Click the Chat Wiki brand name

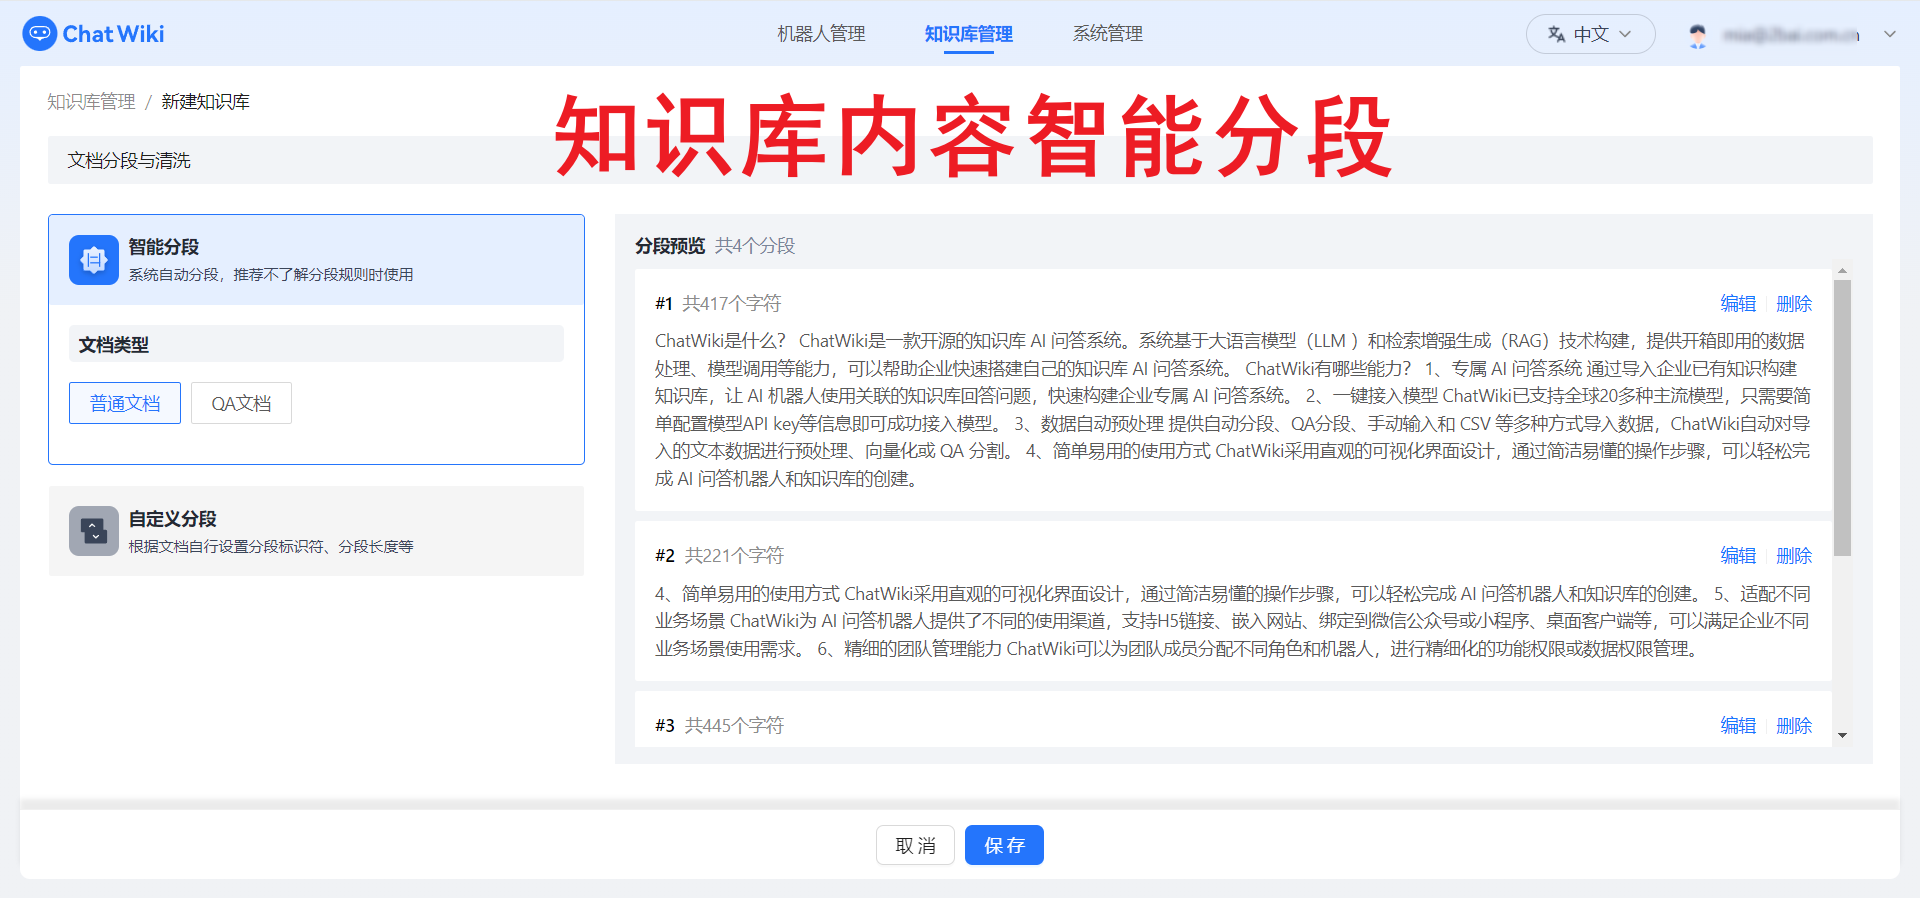pyautogui.click(x=113, y=34)
